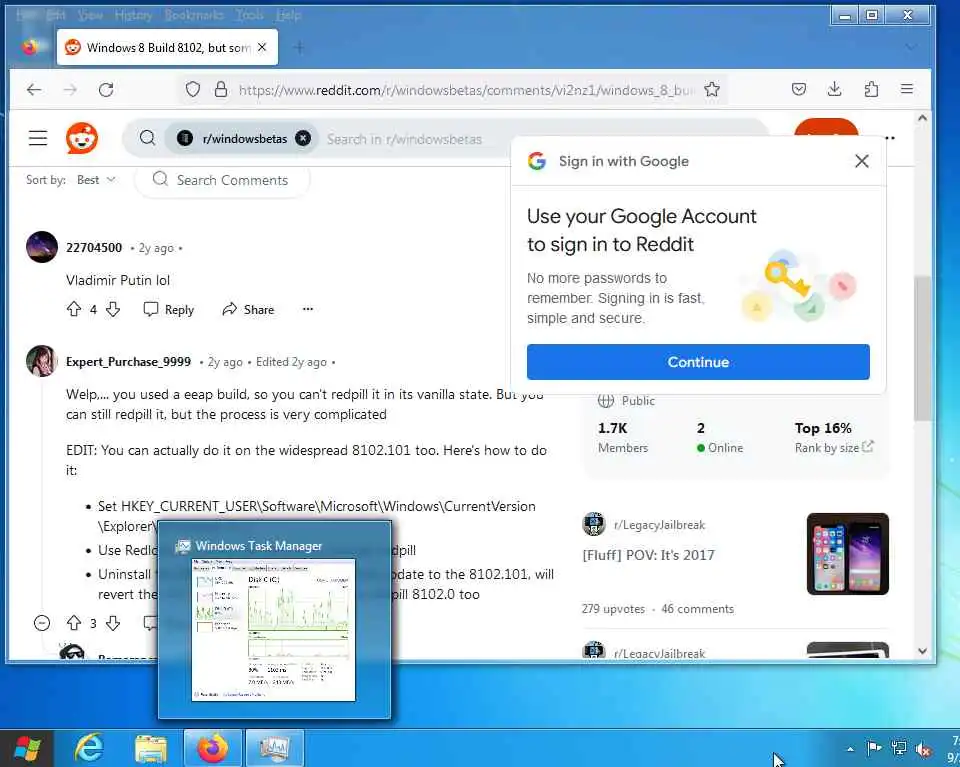Open Expert_Purchase_9999's profile link
The height and width of the screenshot is (767, 960).
click(x=128, y=362)
